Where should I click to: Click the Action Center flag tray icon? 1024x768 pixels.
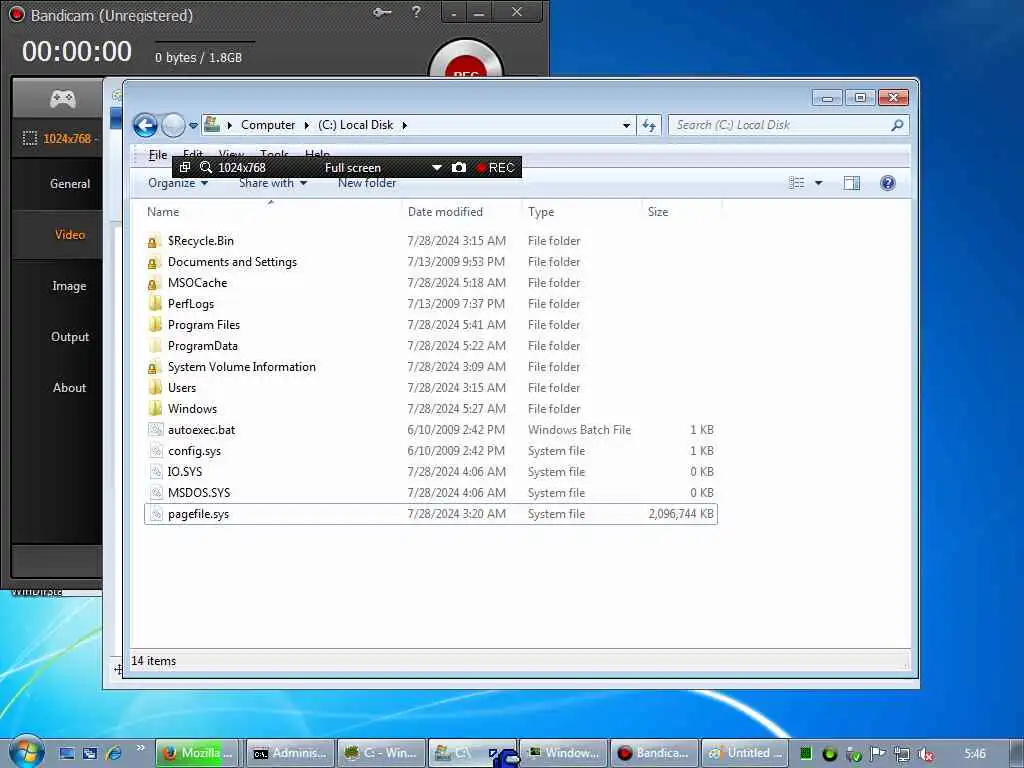878,754
